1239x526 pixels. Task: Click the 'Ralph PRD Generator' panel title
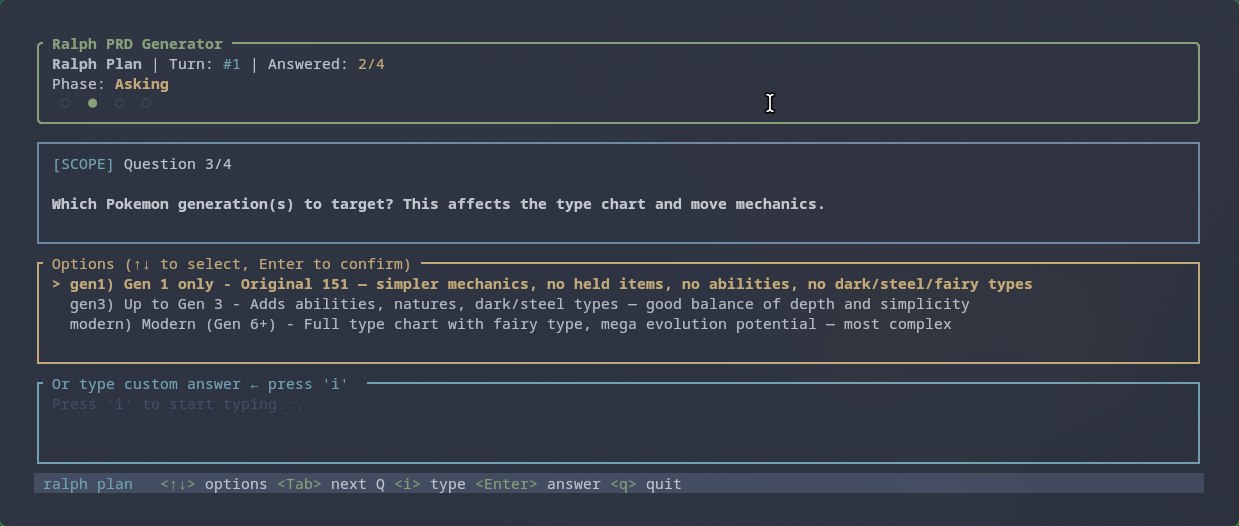tap(137, 44)
